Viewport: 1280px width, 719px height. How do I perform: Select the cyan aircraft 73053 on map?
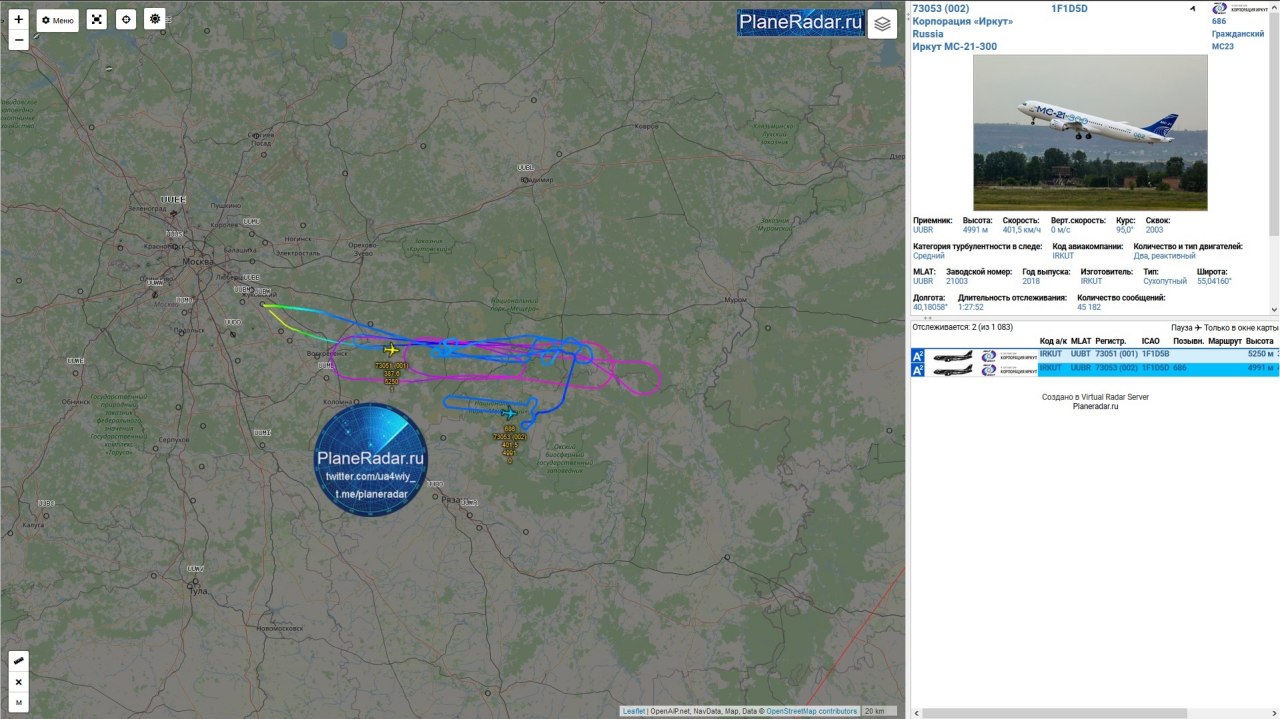[x=510, y=412]
